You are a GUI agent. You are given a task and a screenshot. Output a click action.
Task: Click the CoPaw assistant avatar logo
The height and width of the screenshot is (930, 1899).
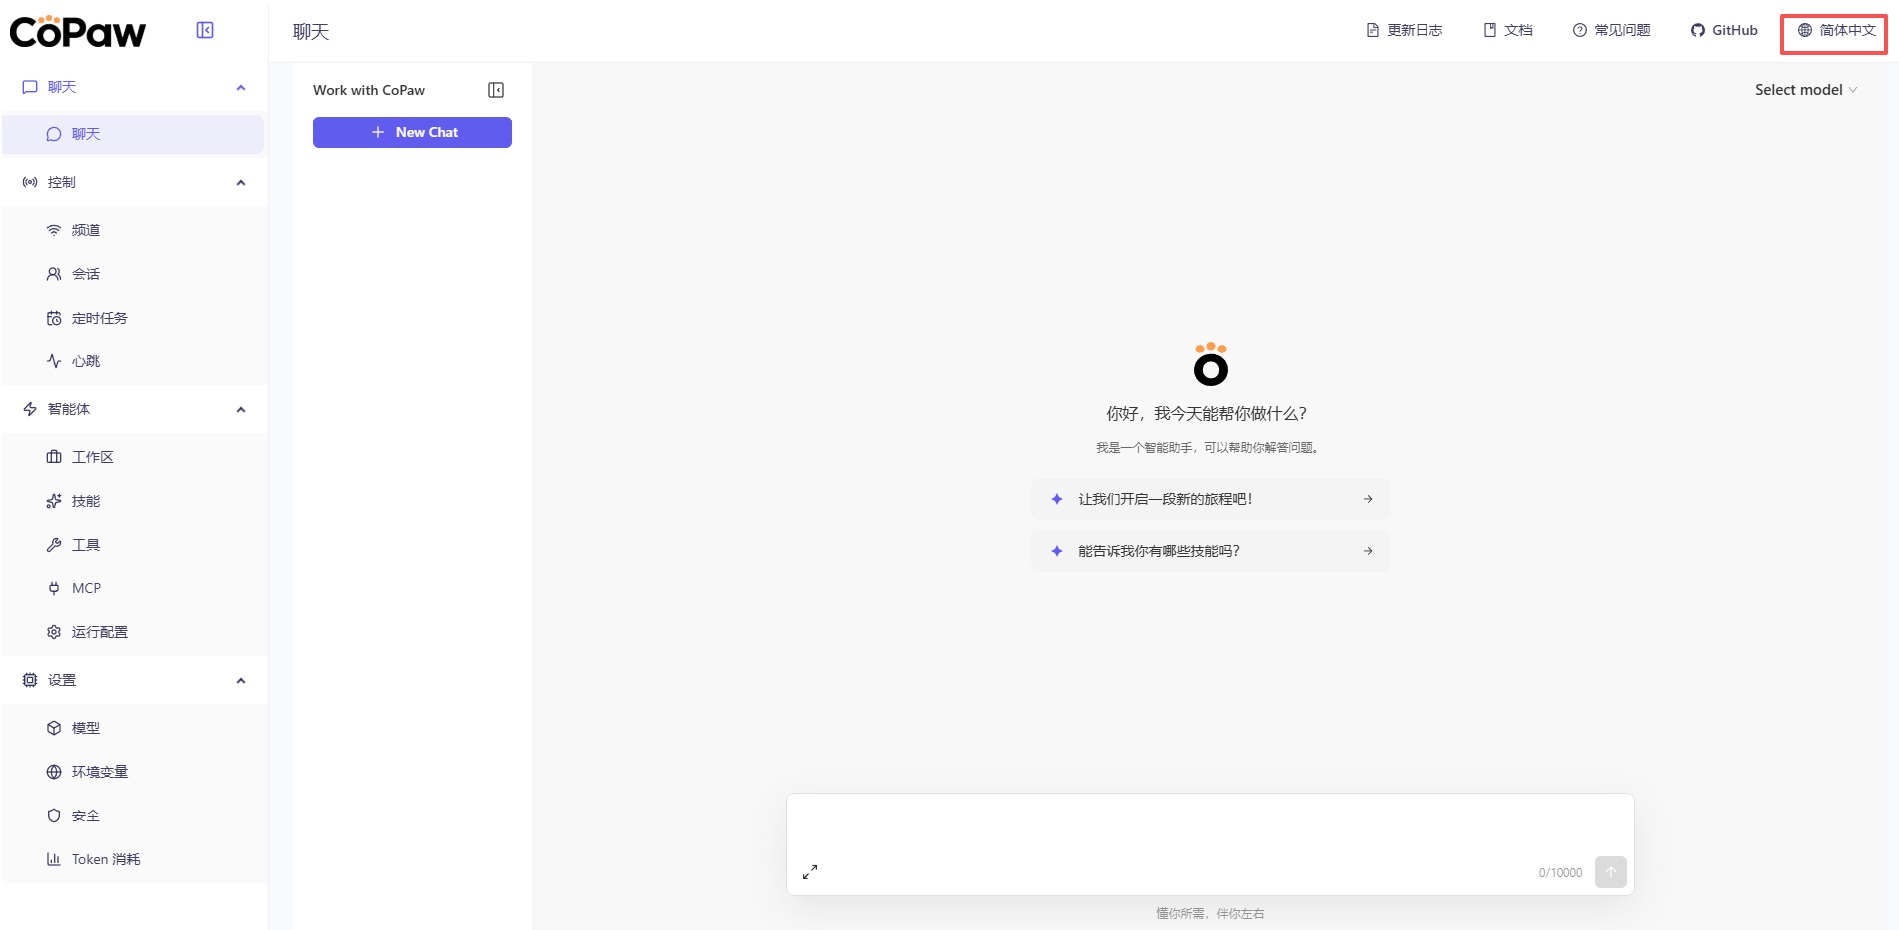[x=1210, y=364]
